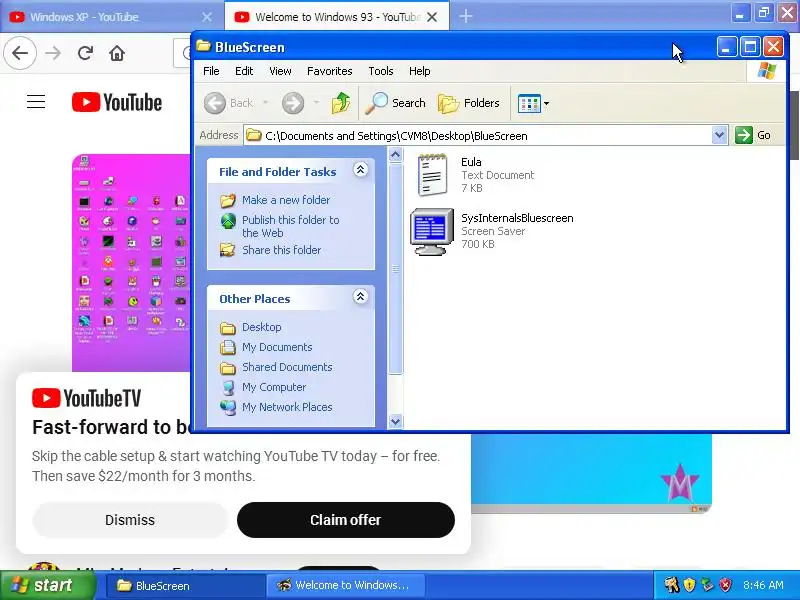Go up one folder level in Explorer
800x600 pixels.
coord(341,103)
